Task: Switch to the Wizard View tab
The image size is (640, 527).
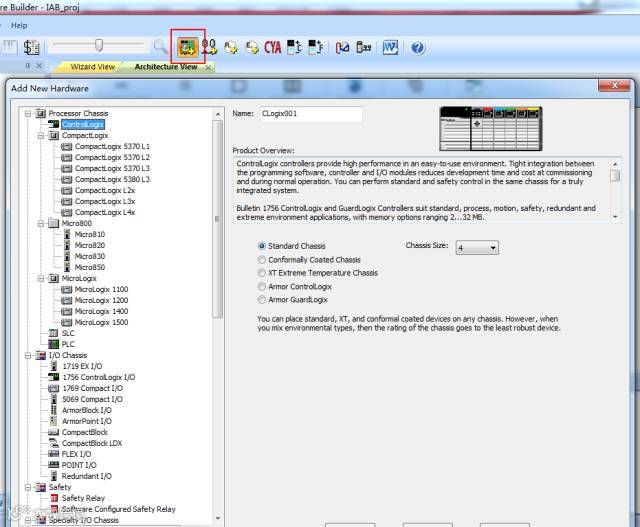Action: tap(93, 67)
